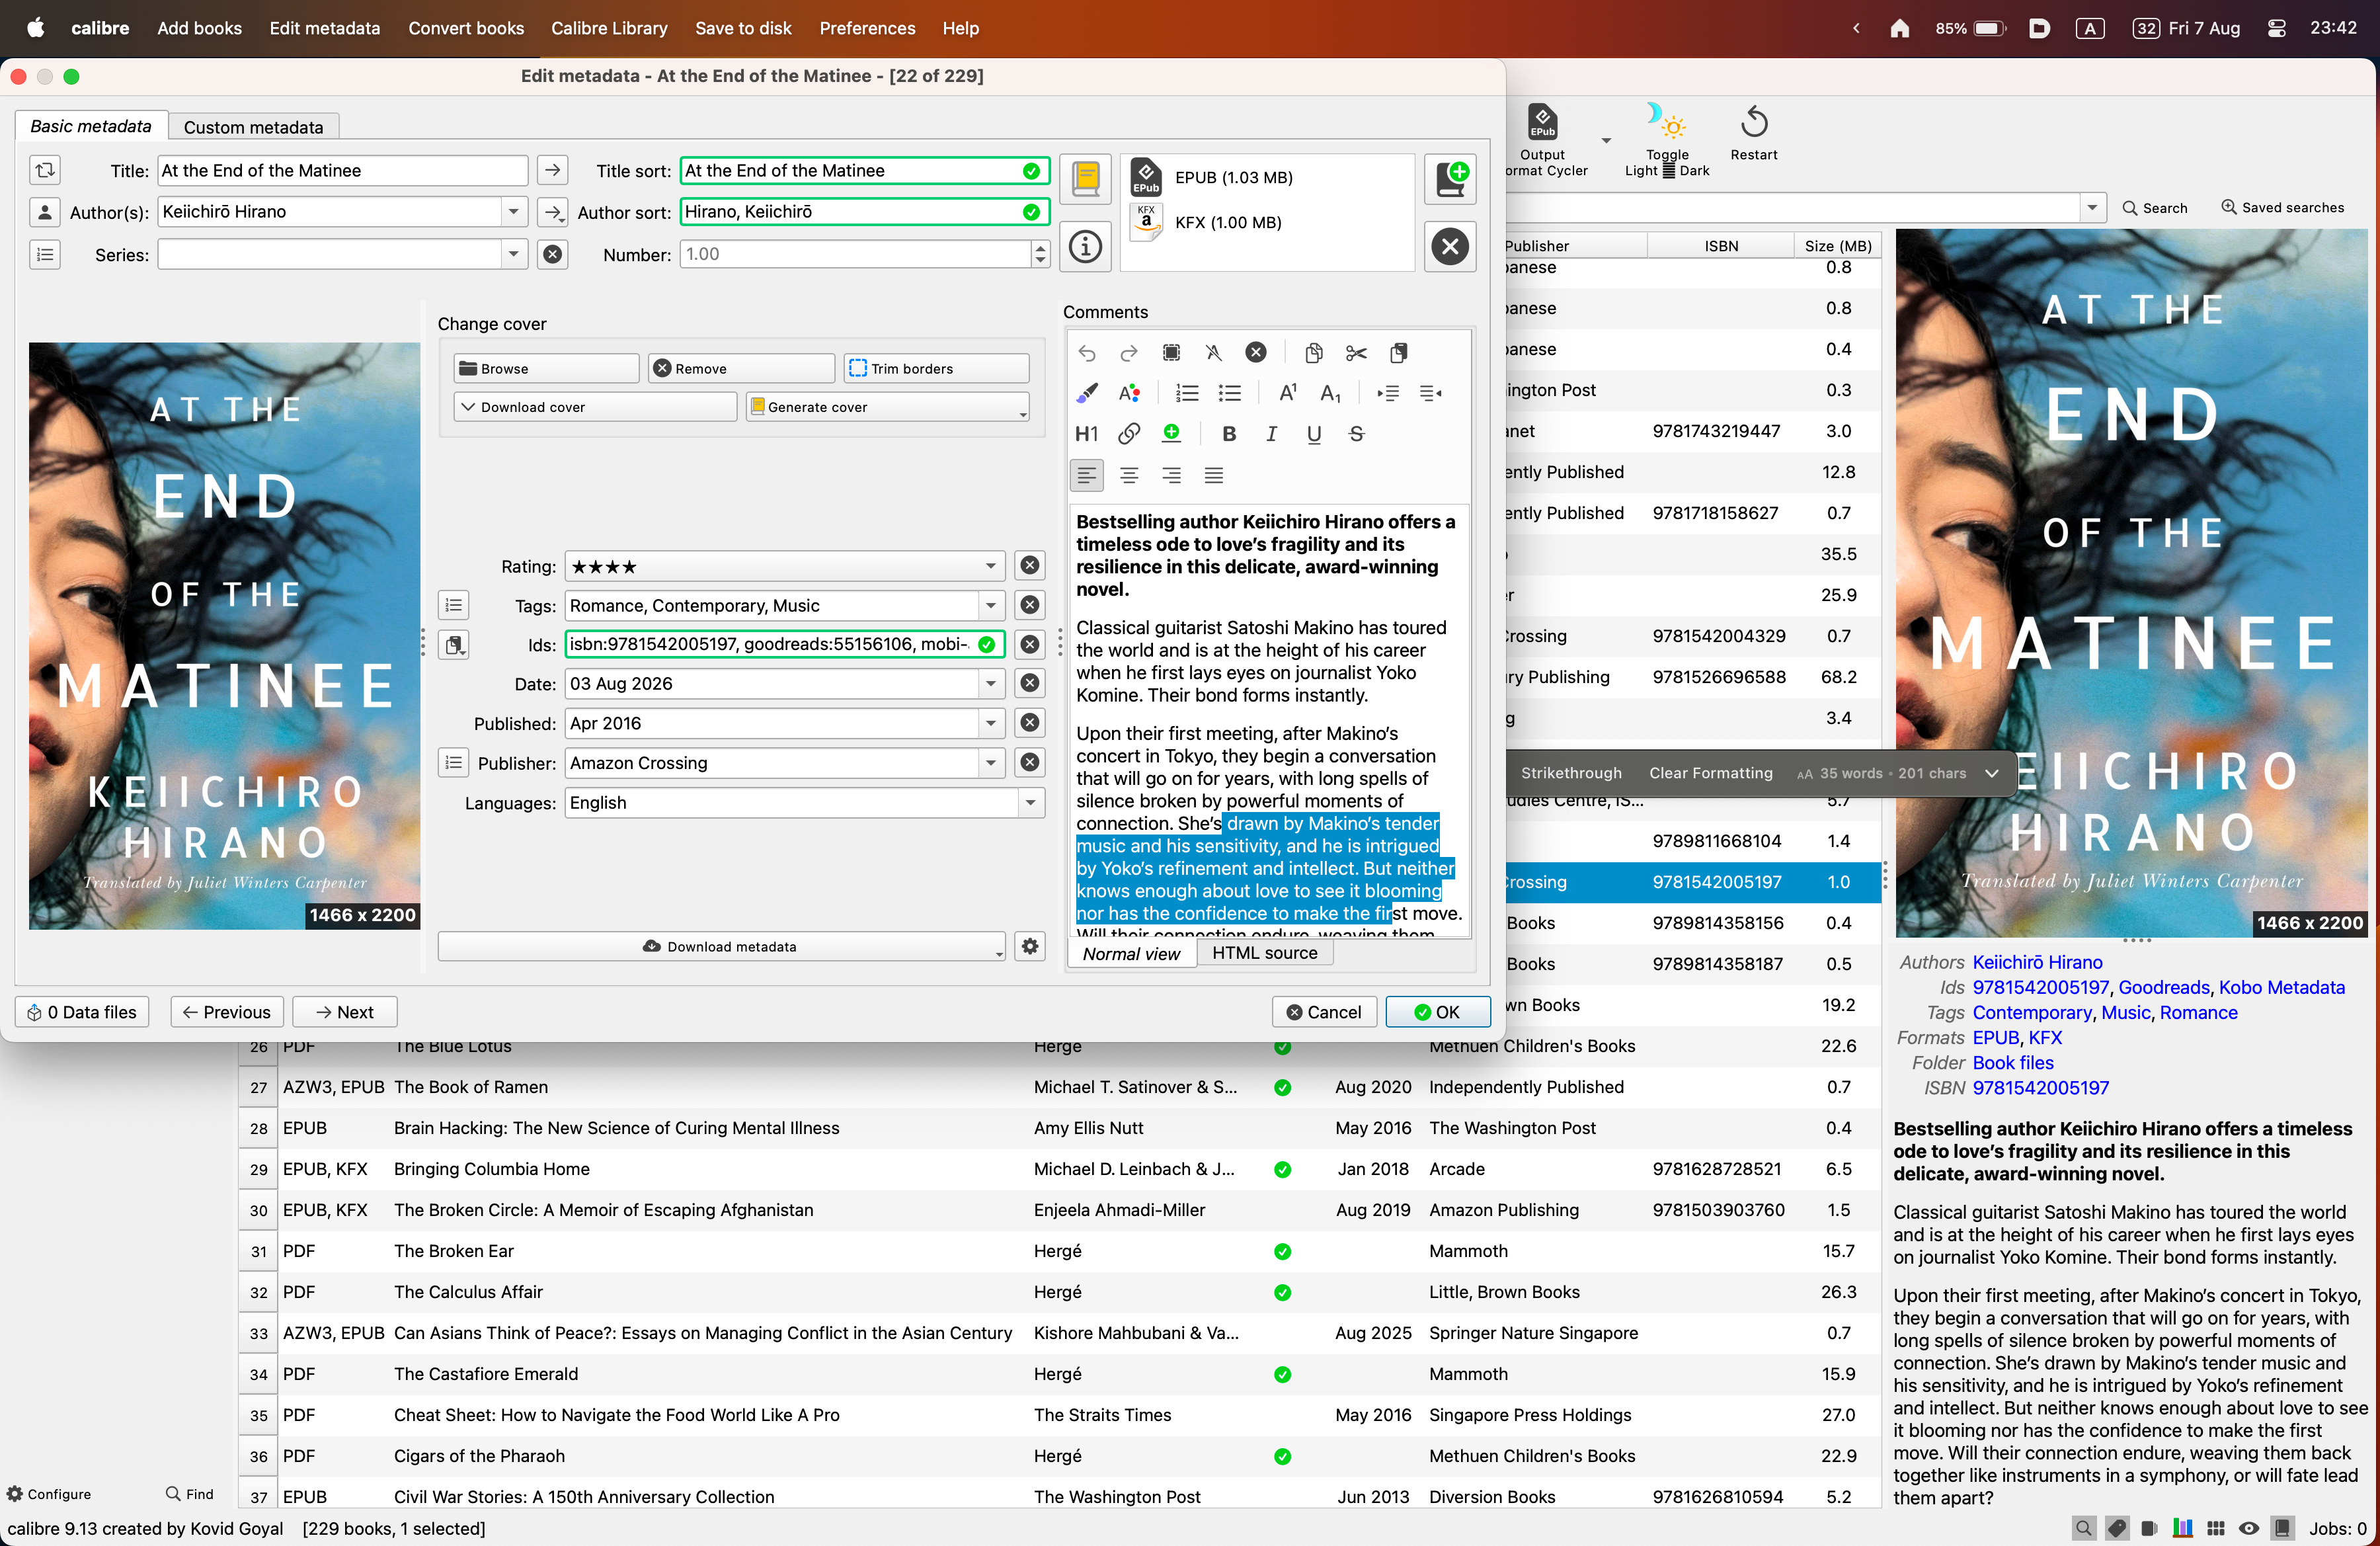
Task: Cancel the metadata edit dialog
Action: click(1324, 1012)
